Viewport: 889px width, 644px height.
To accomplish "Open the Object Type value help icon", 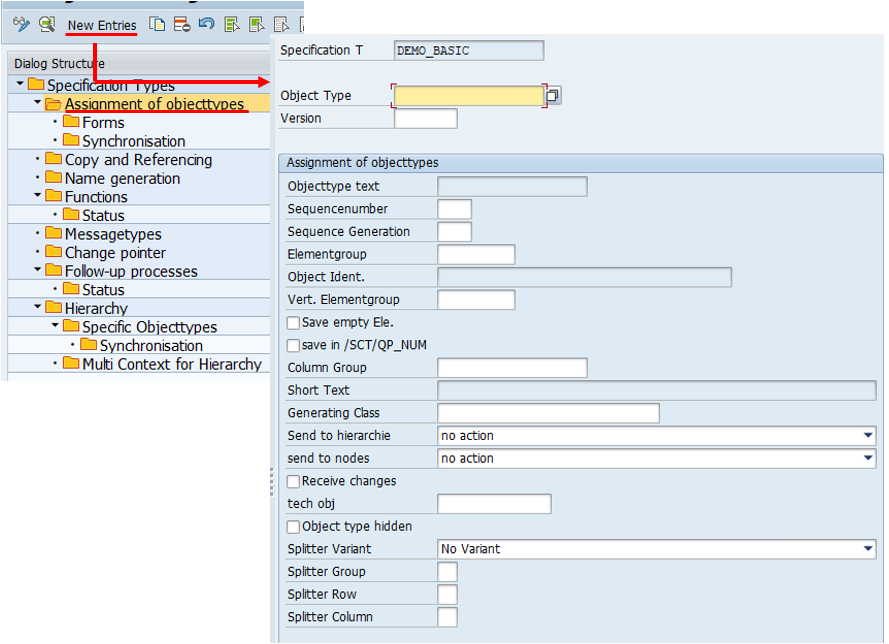I will 552,96.
